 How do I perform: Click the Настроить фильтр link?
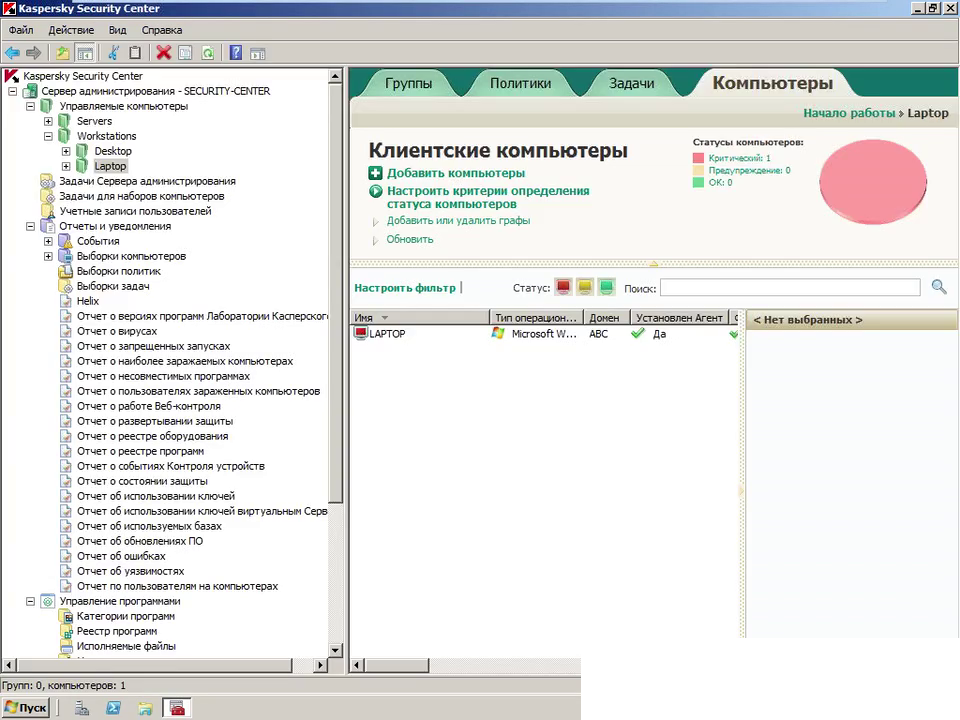405,288
